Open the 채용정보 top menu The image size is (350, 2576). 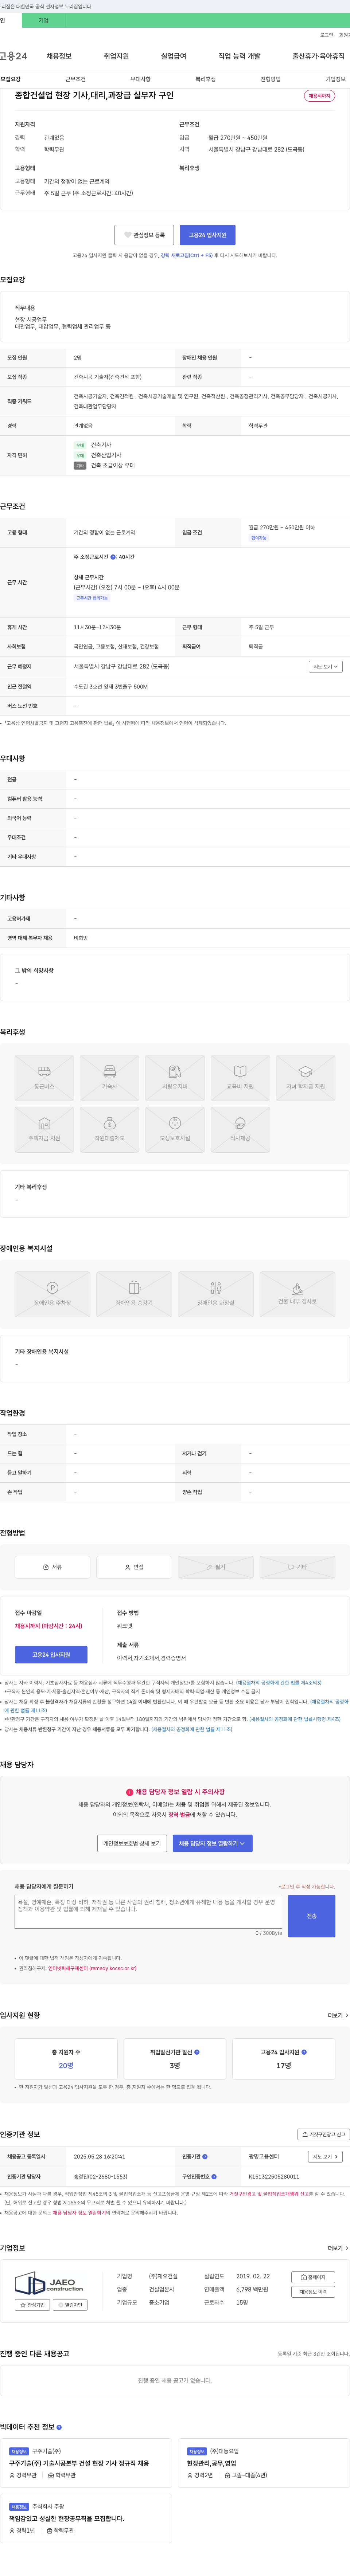click(59, 56)
